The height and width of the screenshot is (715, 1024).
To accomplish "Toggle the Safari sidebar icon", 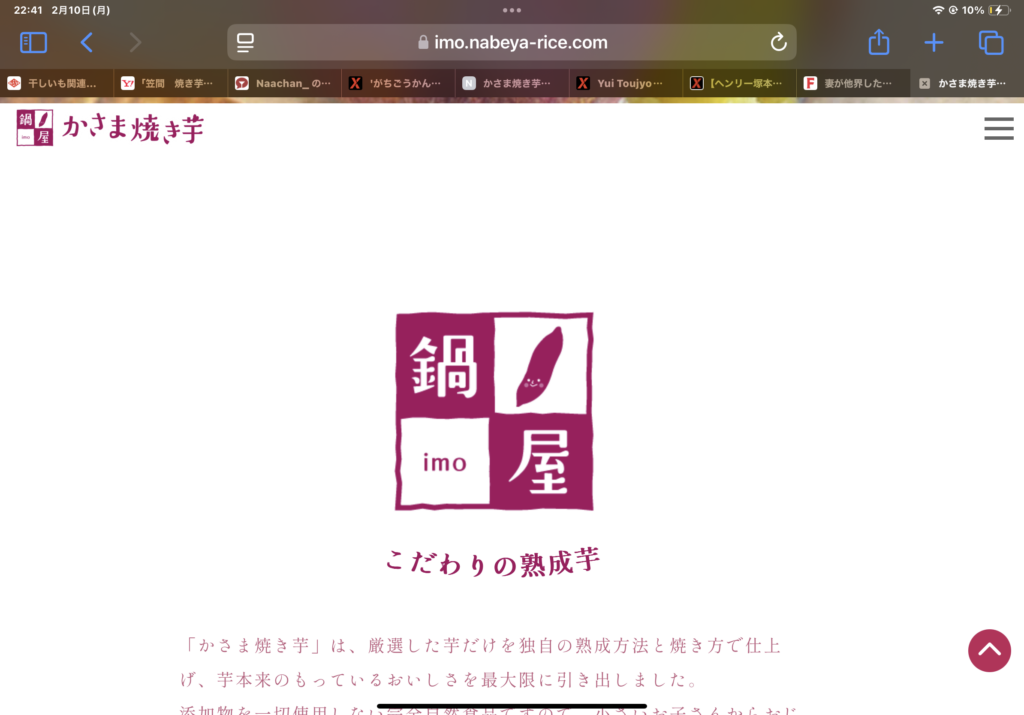I will (x=34, y=43).
